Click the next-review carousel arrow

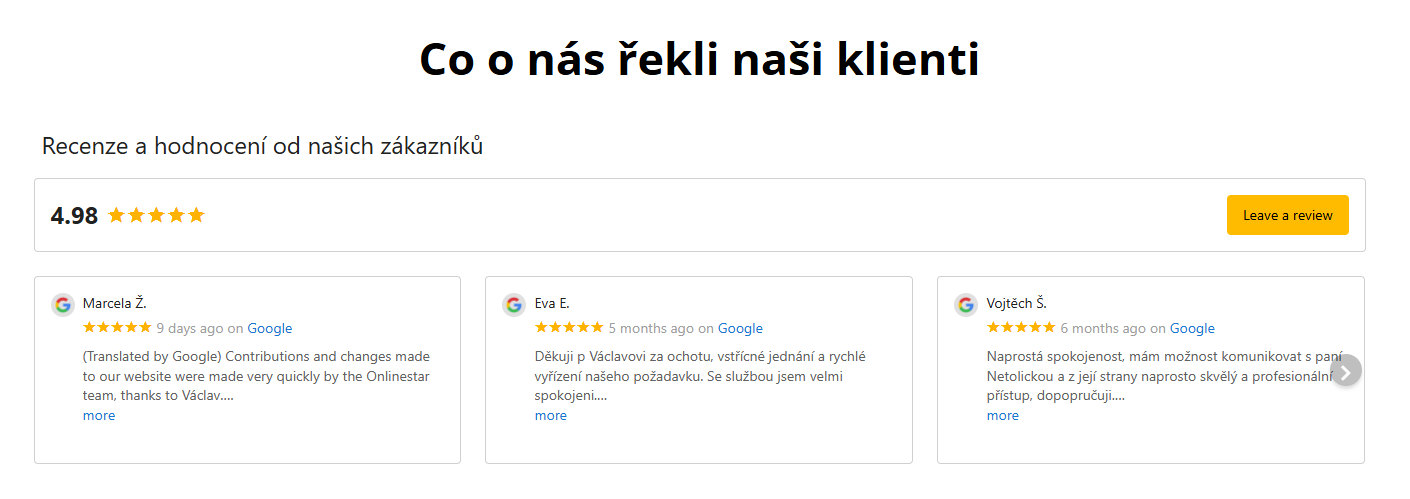click(1346, 371)
